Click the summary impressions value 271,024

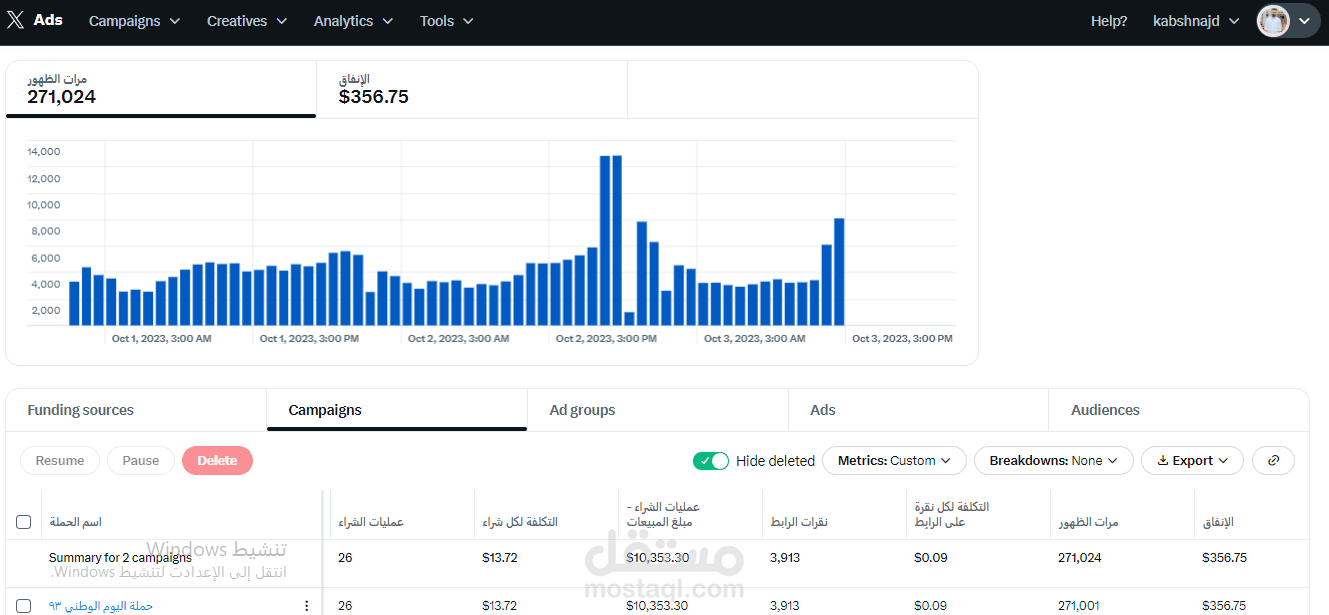click(x=1080, y=557)
